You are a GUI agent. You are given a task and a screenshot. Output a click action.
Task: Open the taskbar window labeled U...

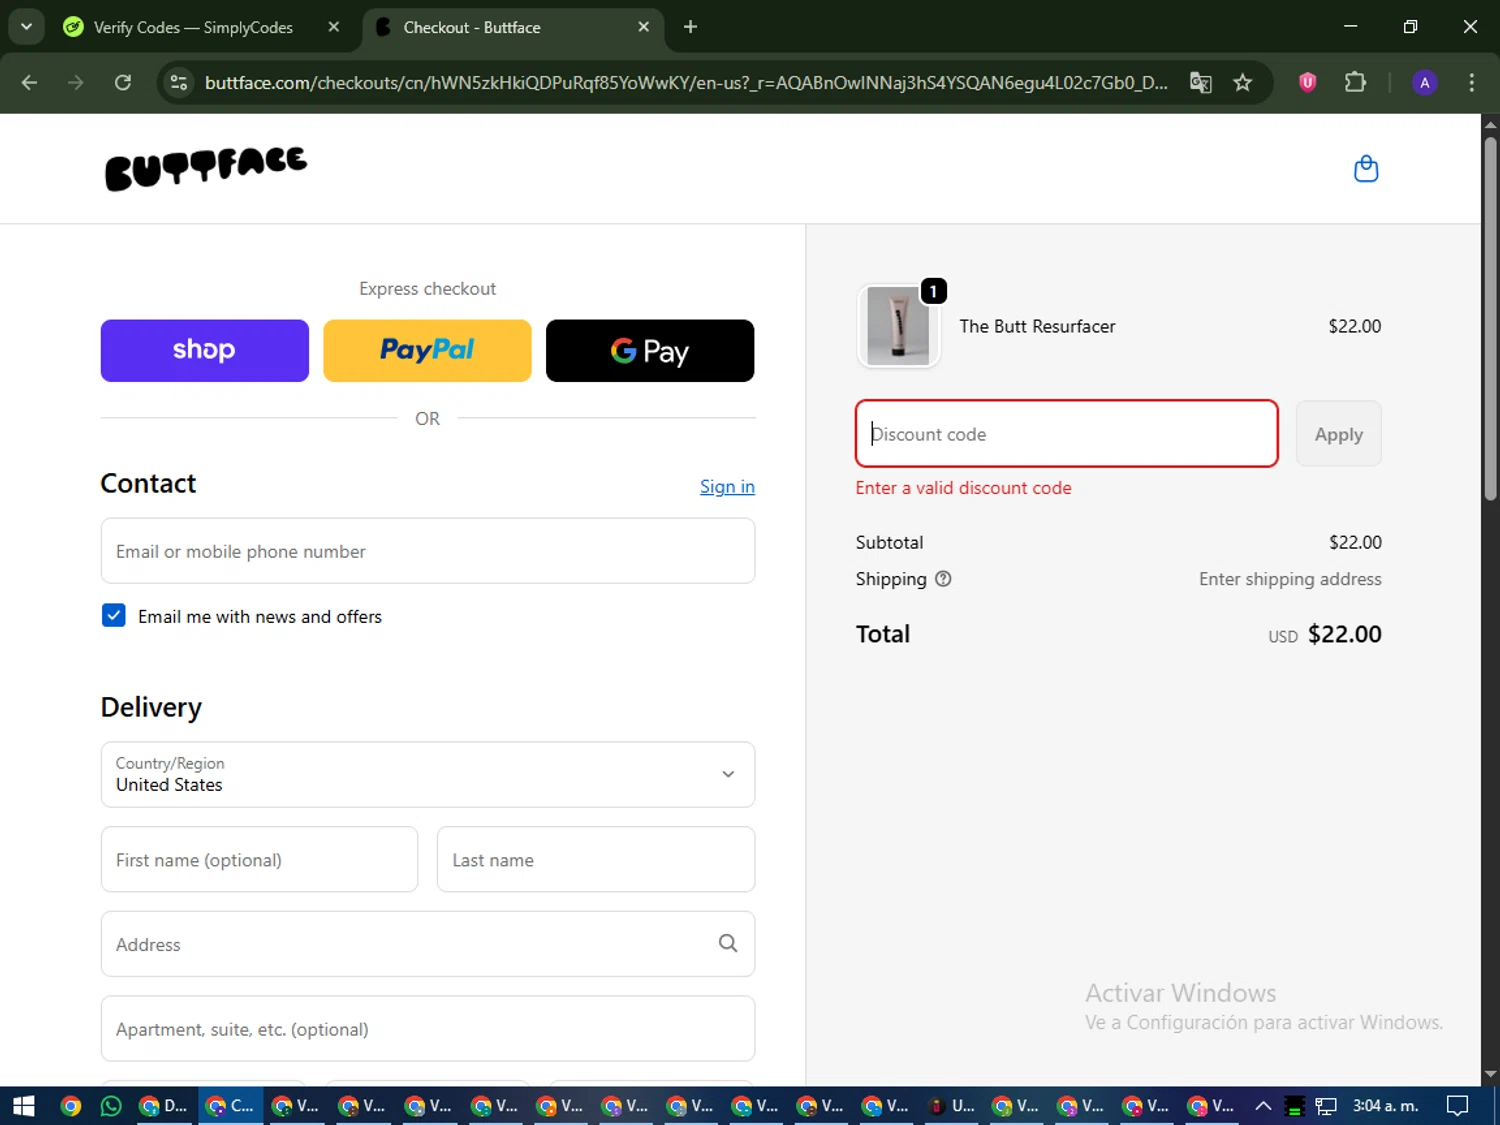coord(951,1106)
